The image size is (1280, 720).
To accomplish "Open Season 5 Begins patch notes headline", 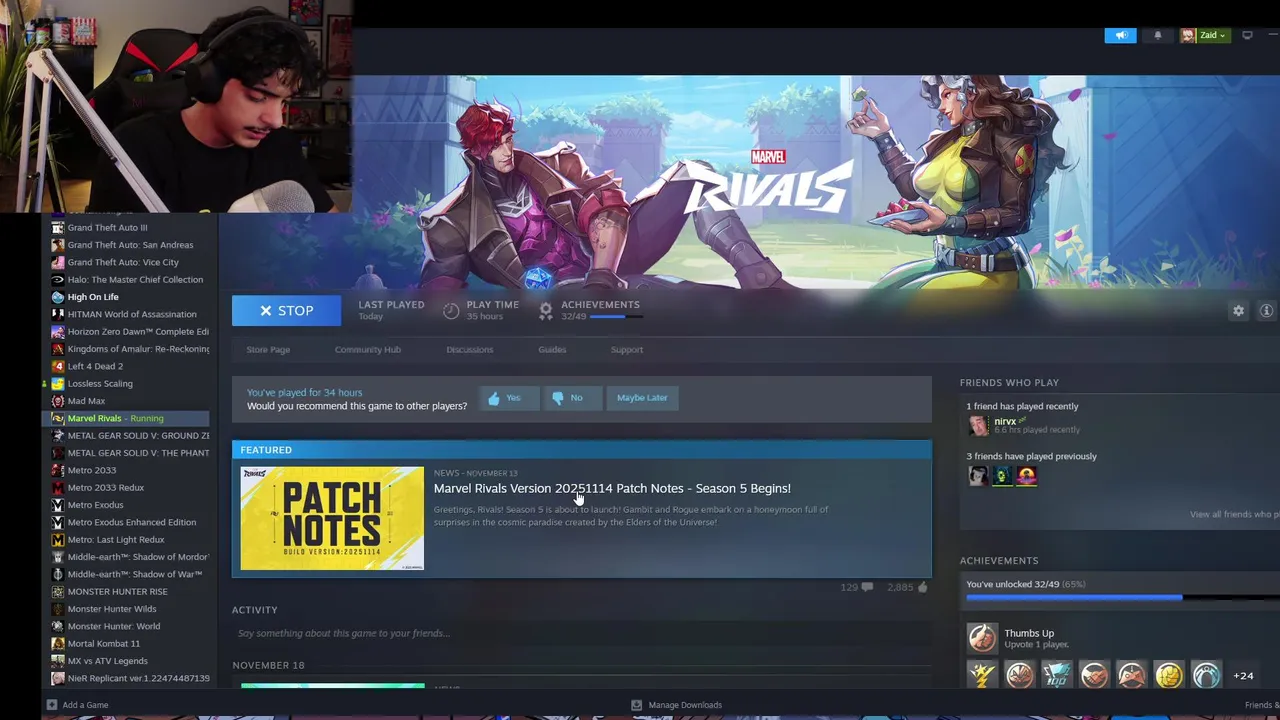I will pyautogui.click(x=612, y=488).
